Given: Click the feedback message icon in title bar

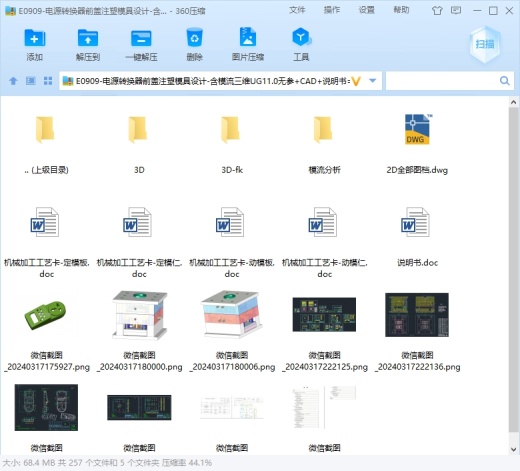Looking at the screenshot, I should [456, 10].
